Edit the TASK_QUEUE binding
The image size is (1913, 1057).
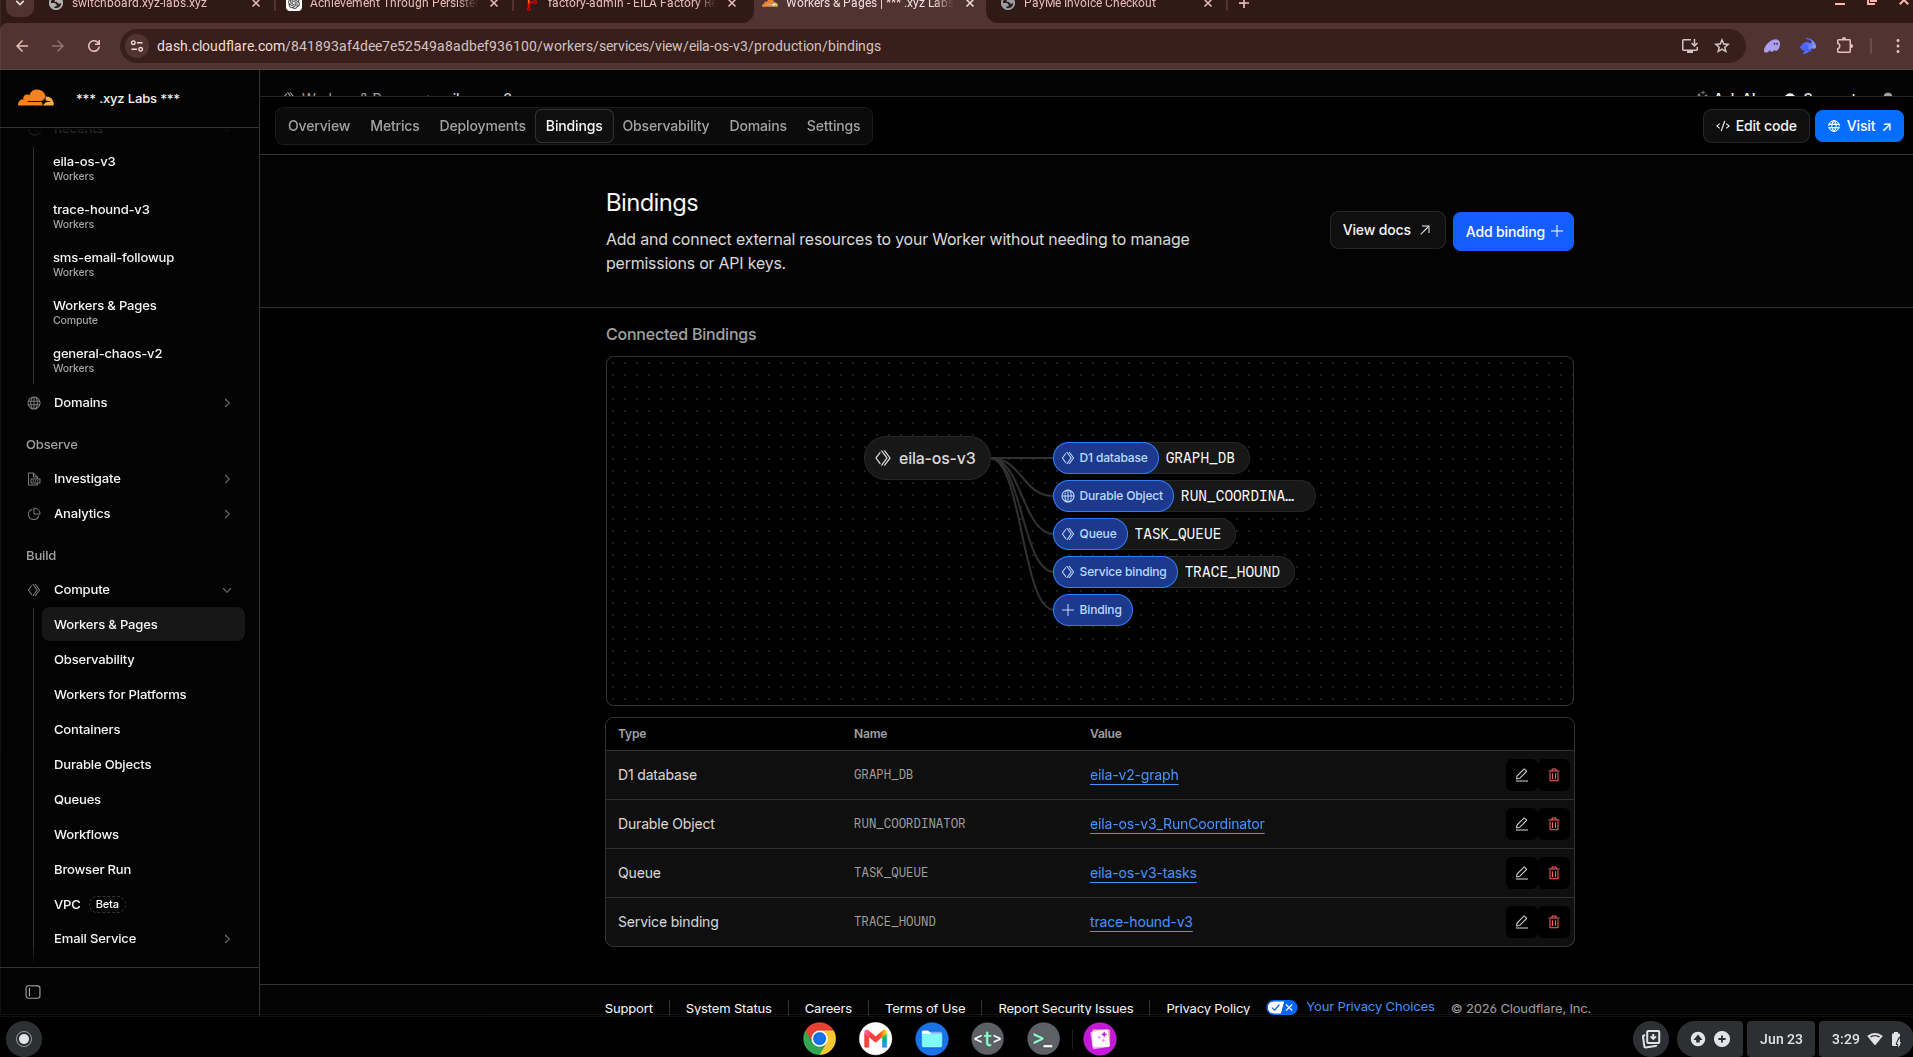[x=1521, y=873]
